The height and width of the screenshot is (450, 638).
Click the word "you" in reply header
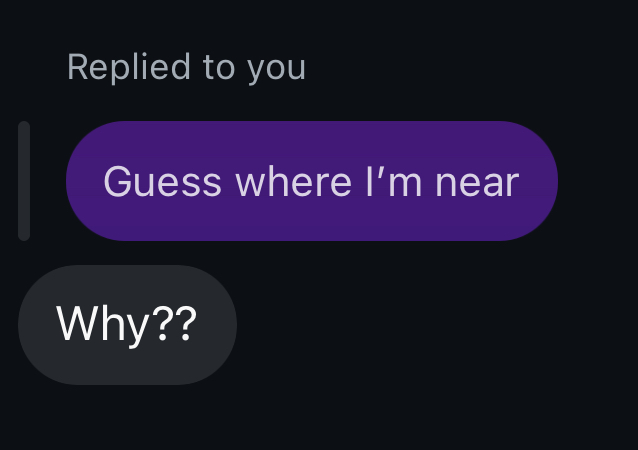pos(277,70)
